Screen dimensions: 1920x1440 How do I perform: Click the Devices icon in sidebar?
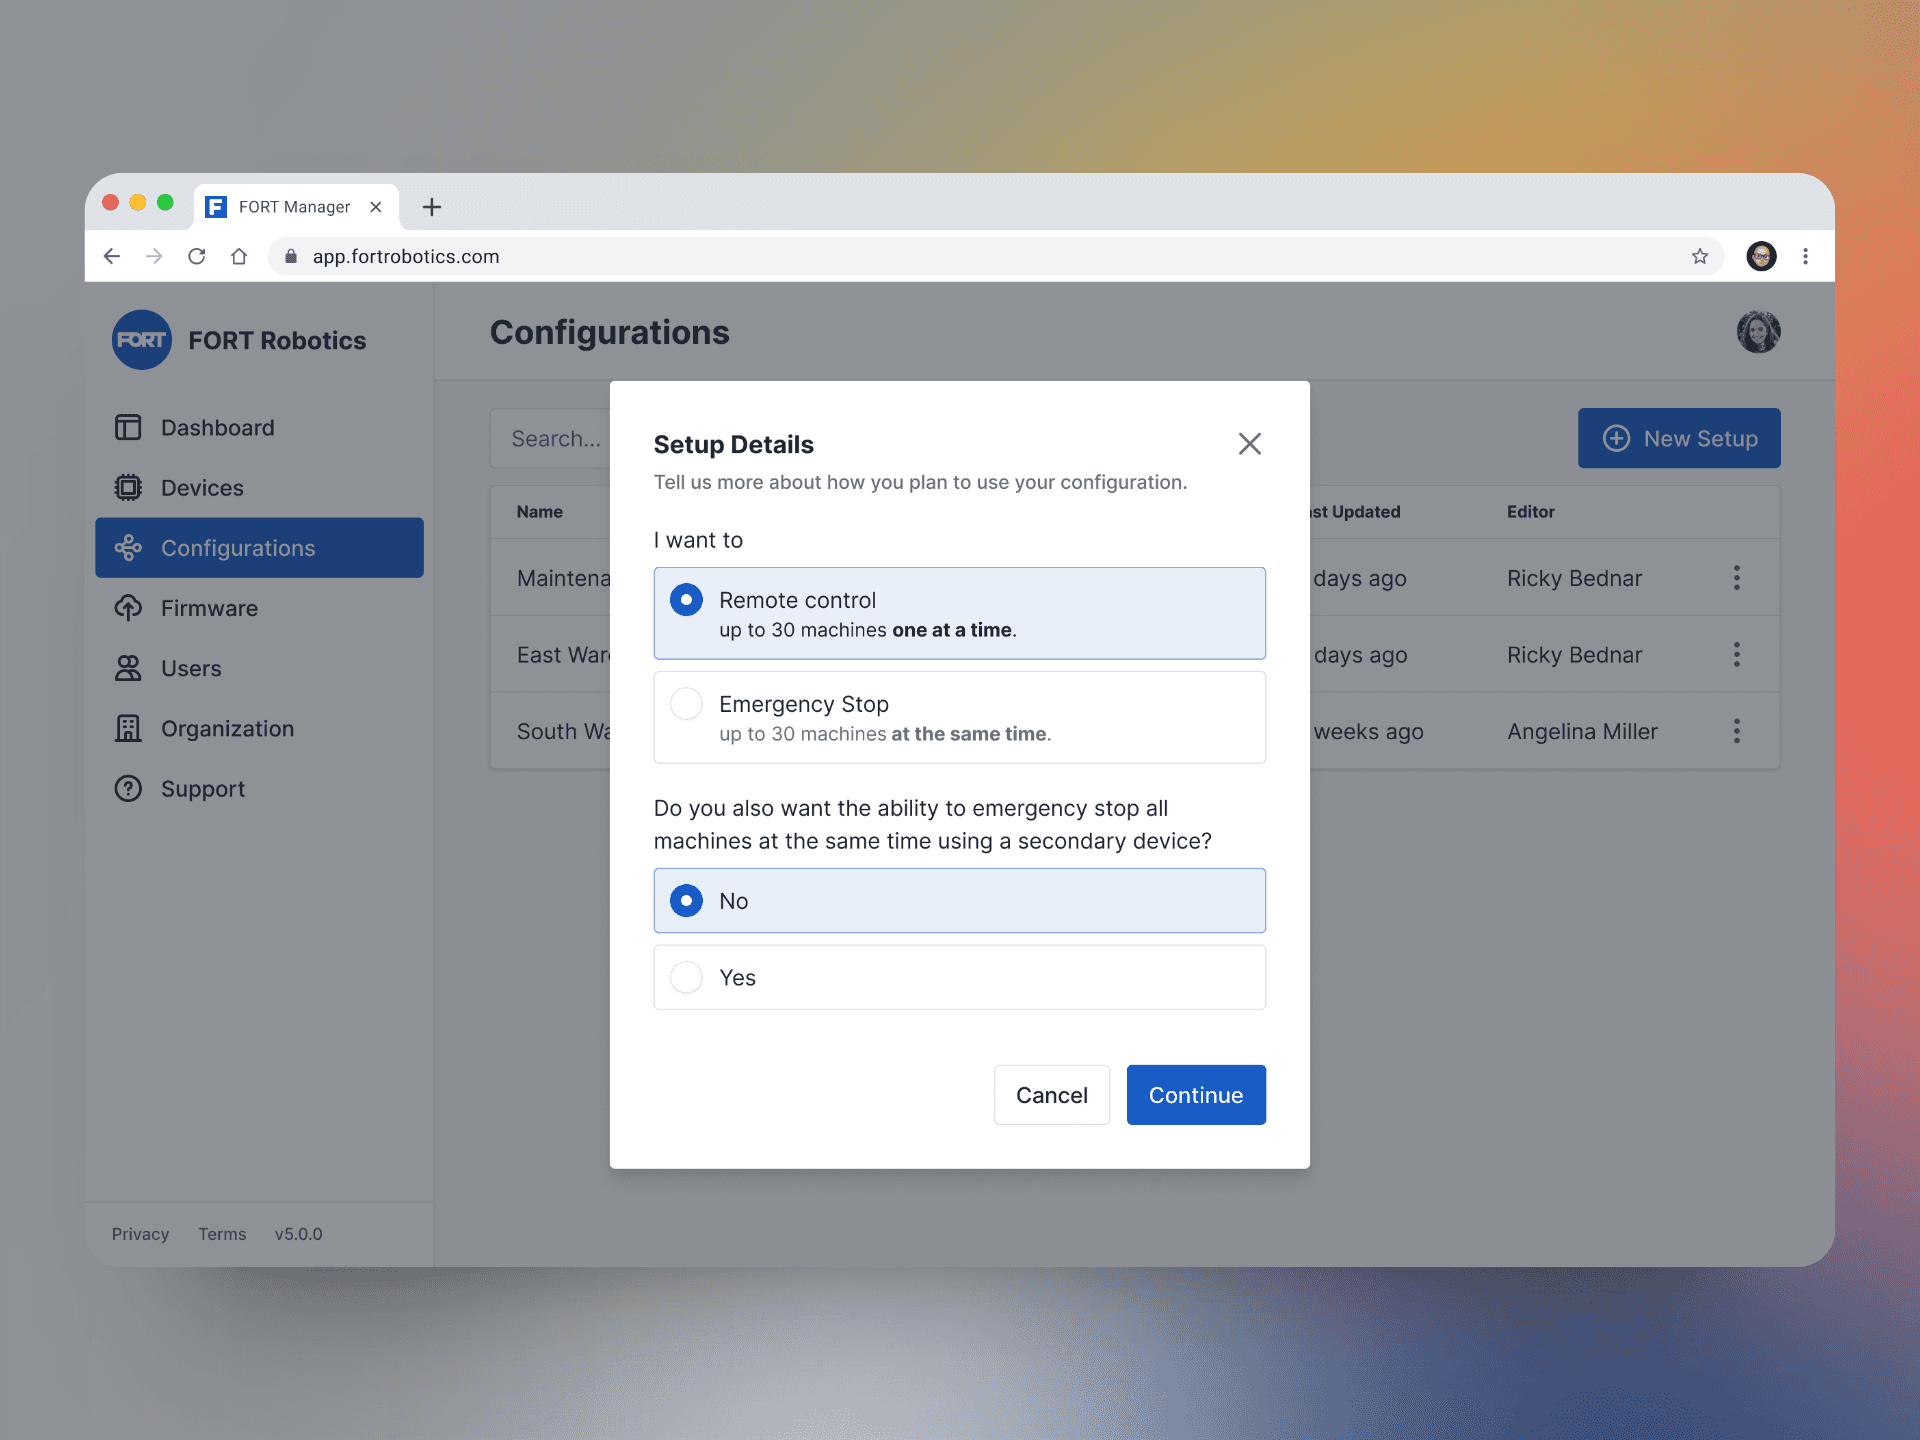pos(129,487)
